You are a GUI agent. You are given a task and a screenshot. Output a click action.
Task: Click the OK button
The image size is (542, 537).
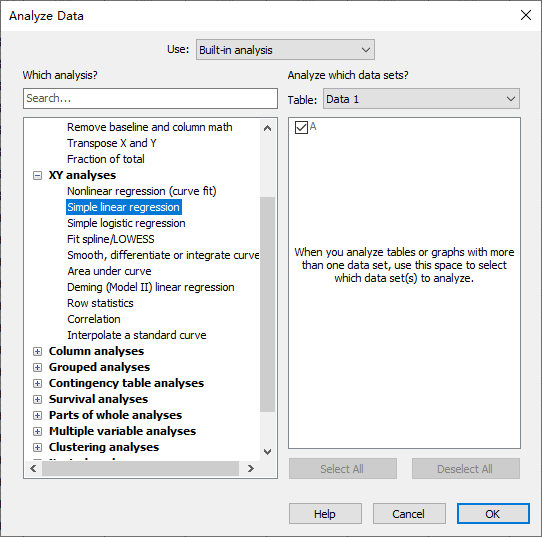(x=493, y=514)
